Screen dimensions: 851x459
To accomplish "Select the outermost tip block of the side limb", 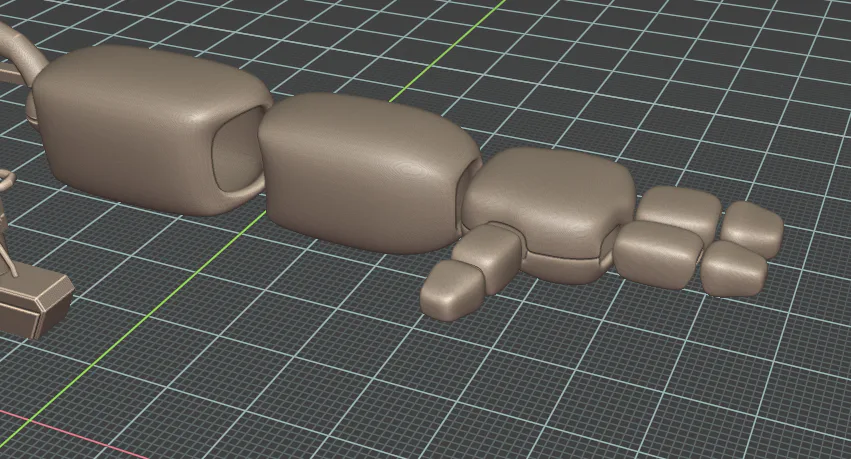I will click(x=450, y=289).
